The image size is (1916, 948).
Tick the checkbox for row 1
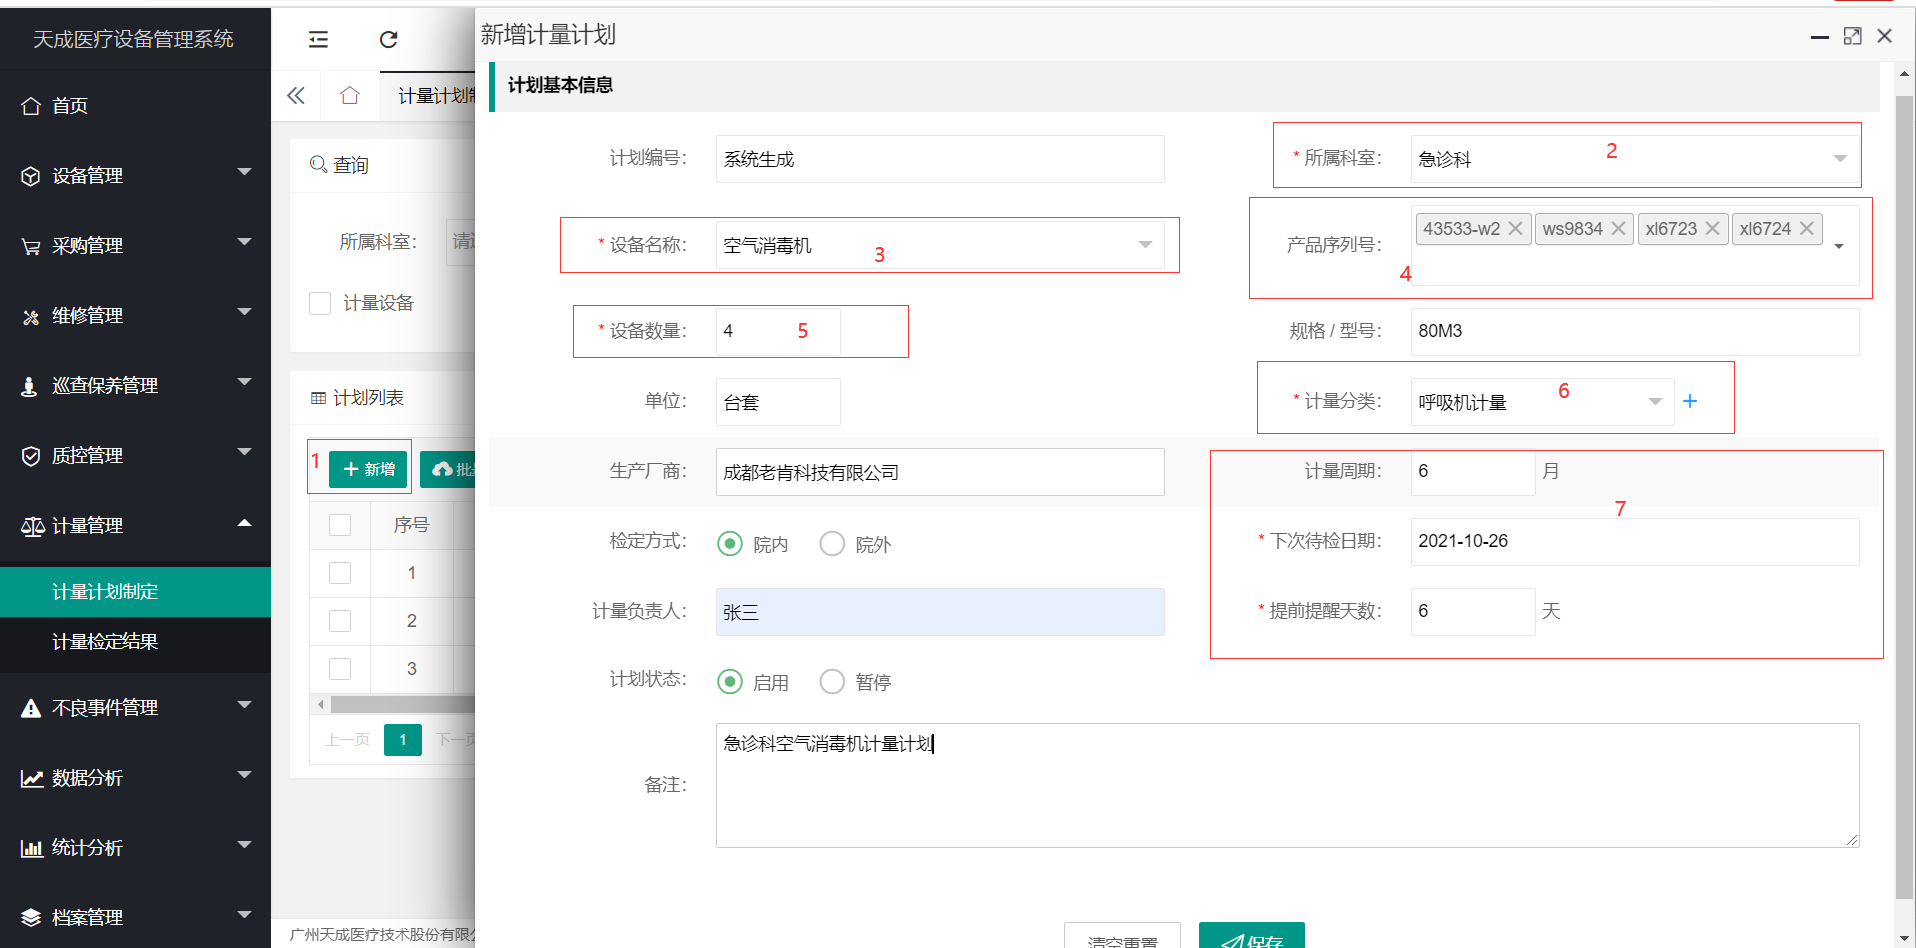click(340, 573)
